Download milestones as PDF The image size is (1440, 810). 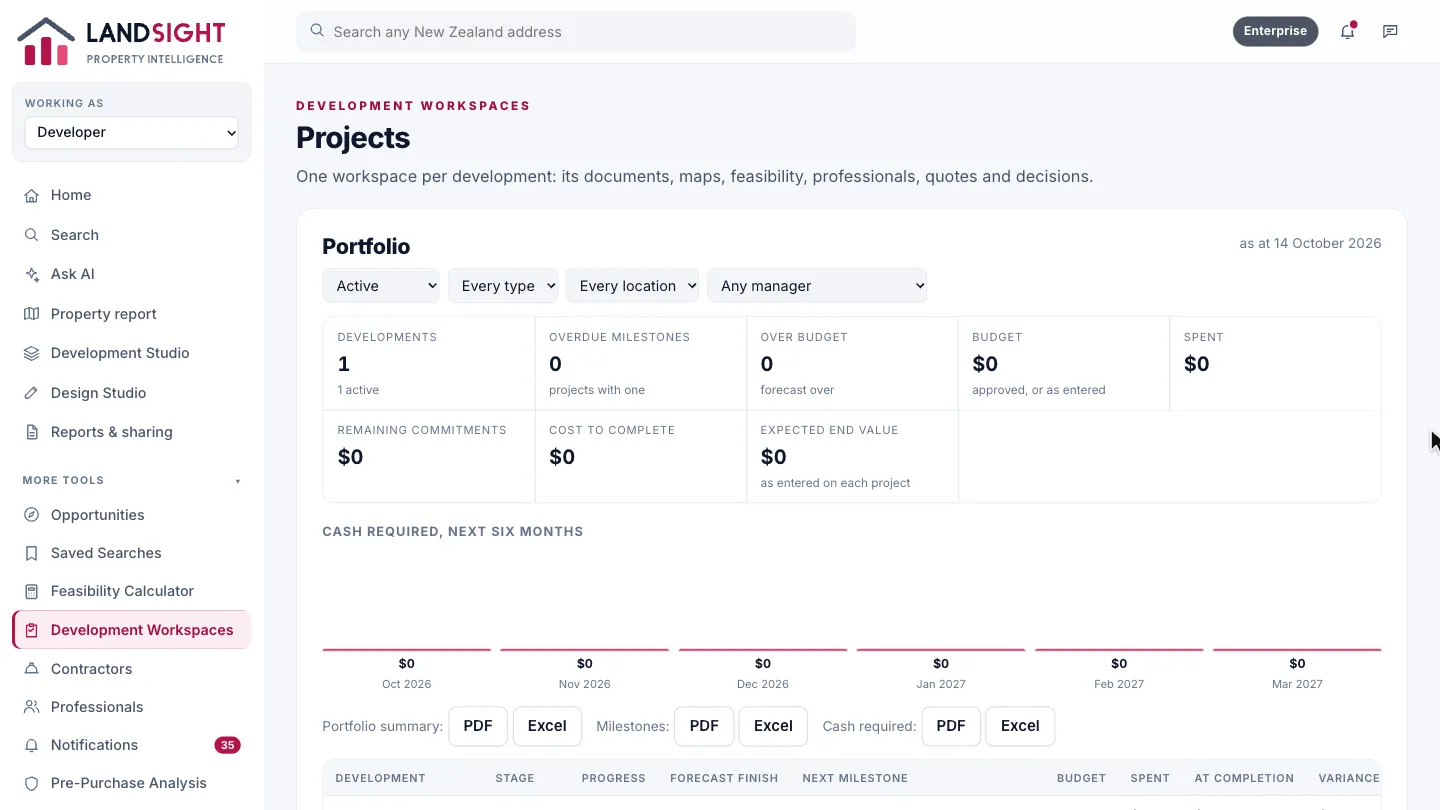[x=704, y=726]
